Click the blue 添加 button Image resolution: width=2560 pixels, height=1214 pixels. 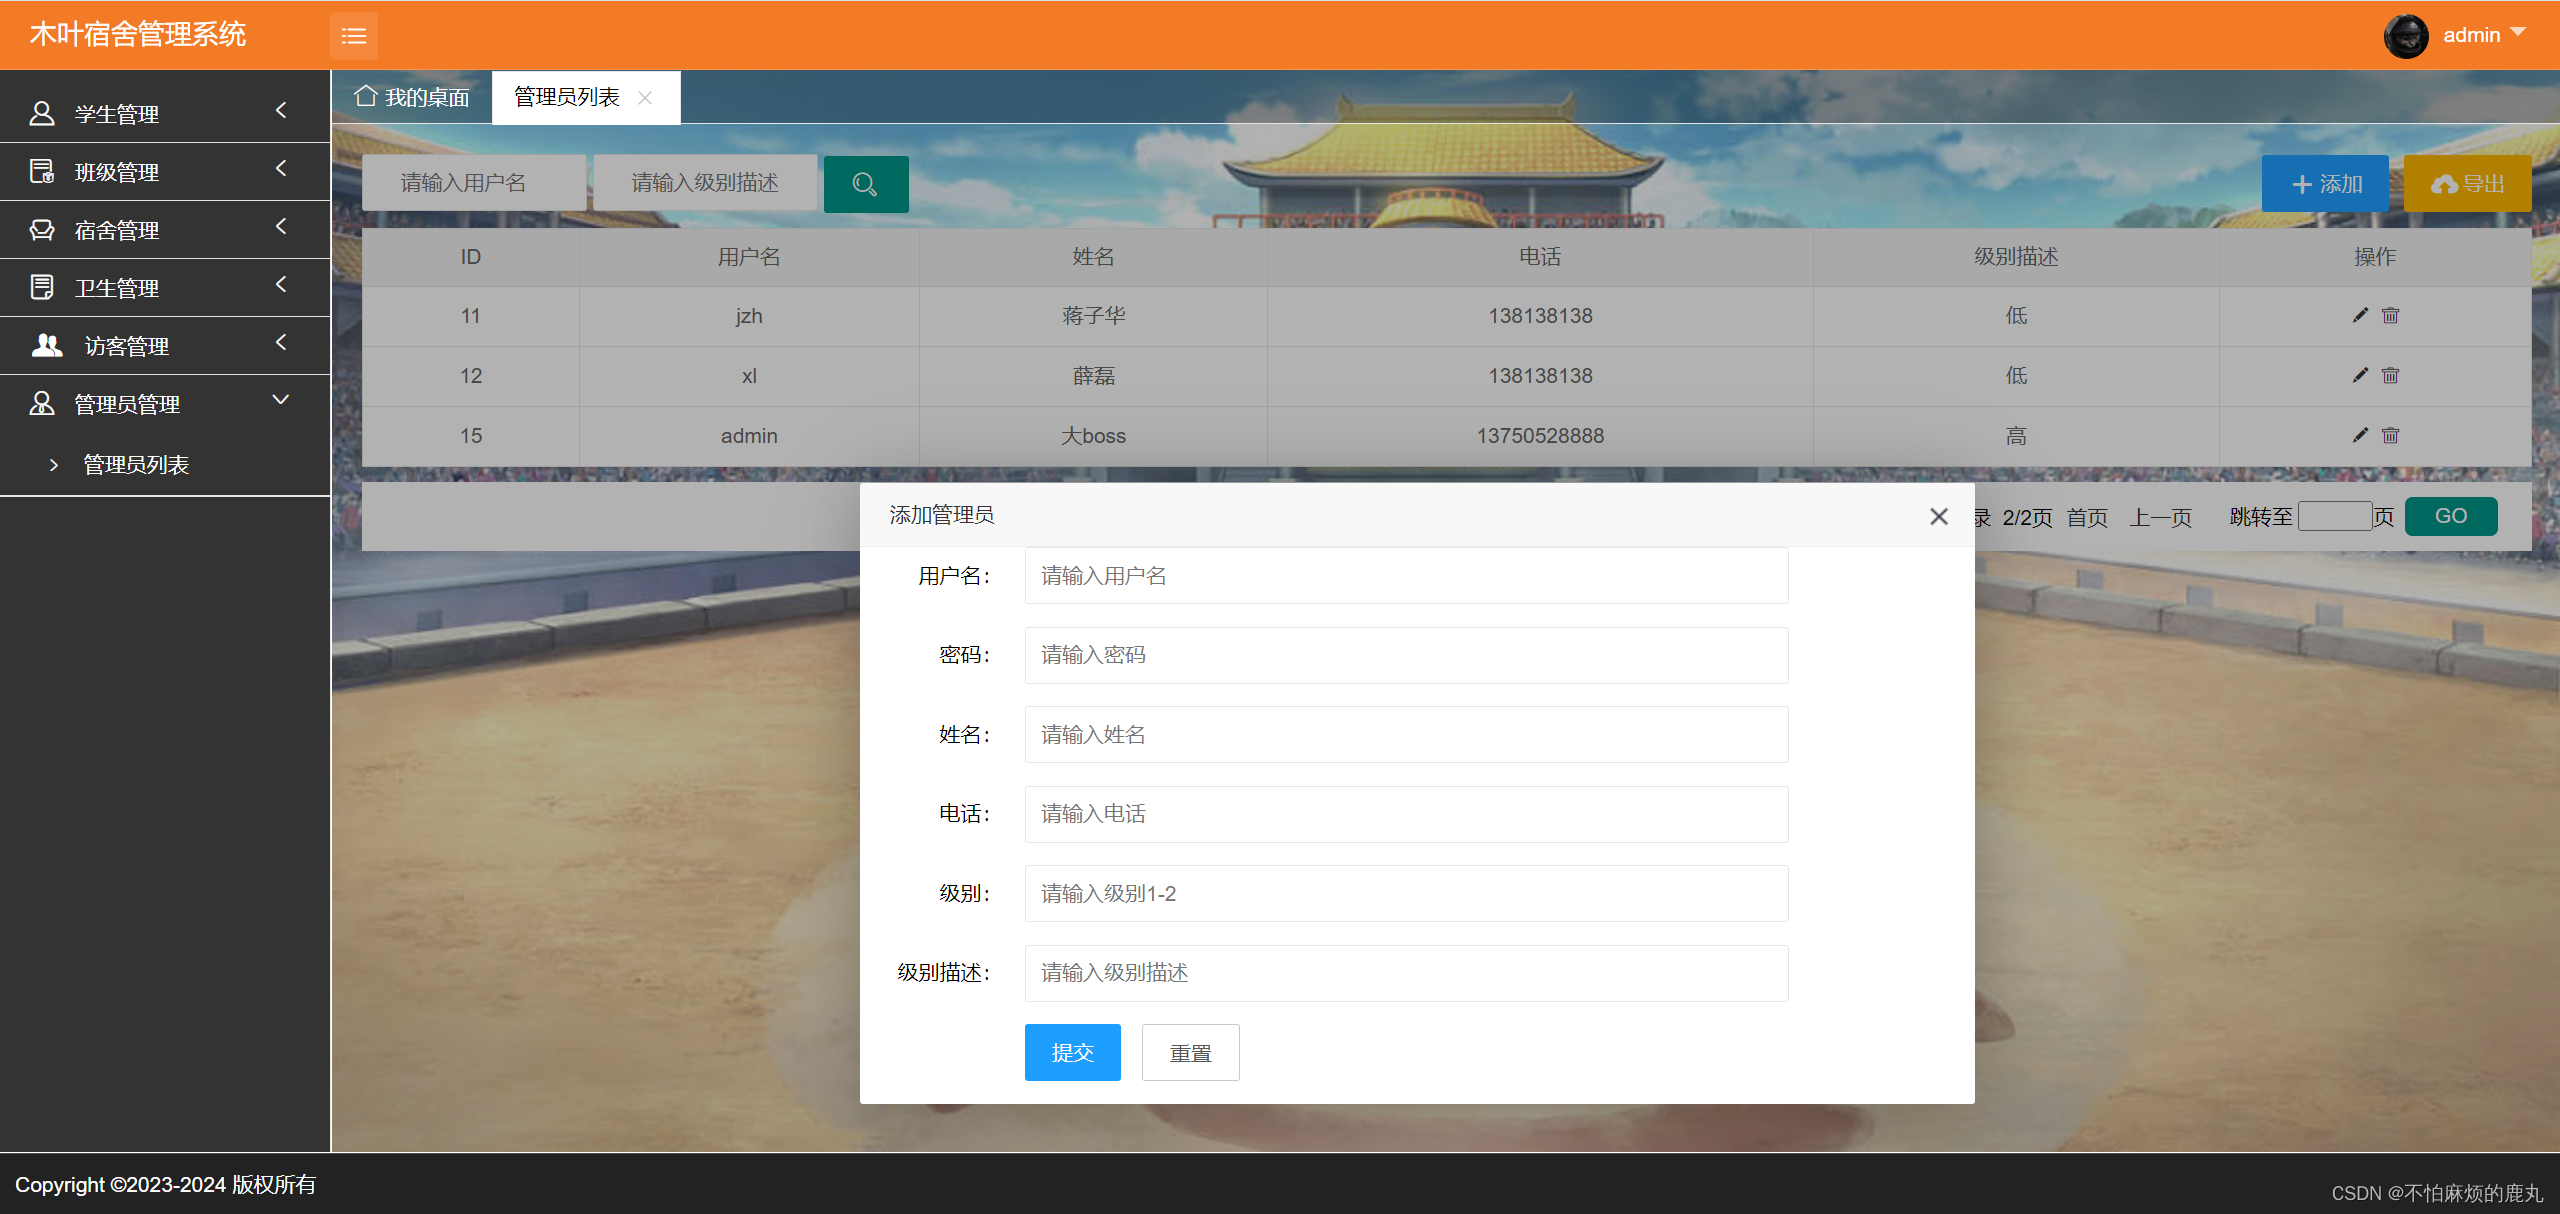pos(2325,184)
